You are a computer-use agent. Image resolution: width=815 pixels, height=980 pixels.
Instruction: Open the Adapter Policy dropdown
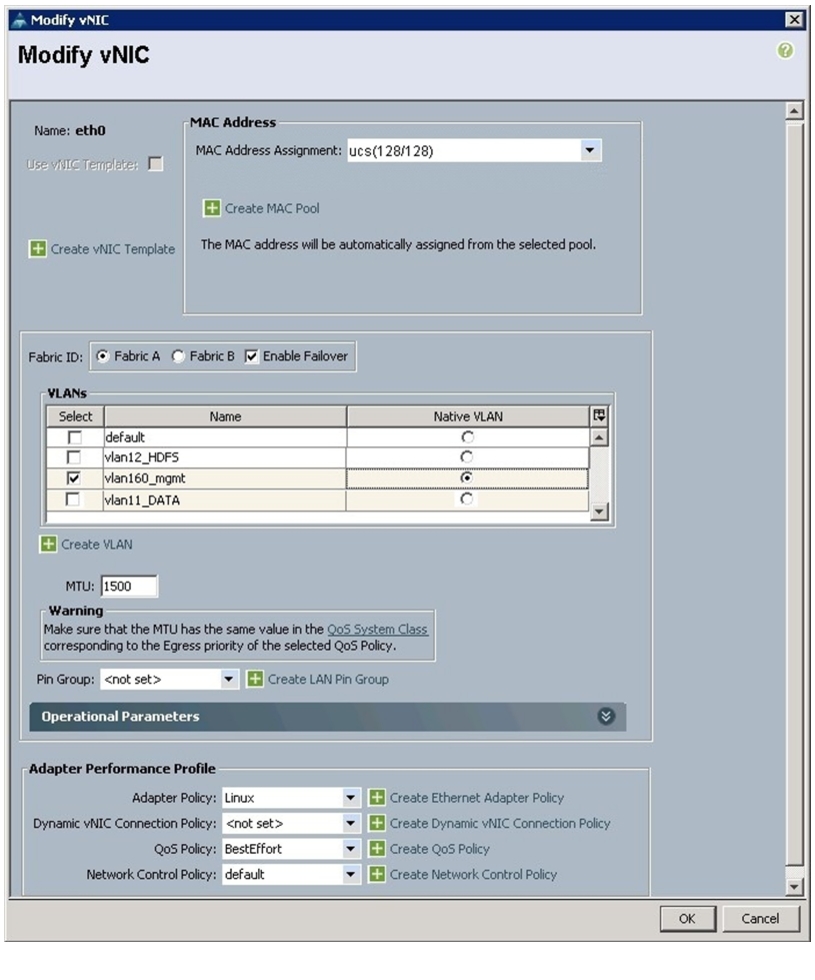click(x=351, y=798)
